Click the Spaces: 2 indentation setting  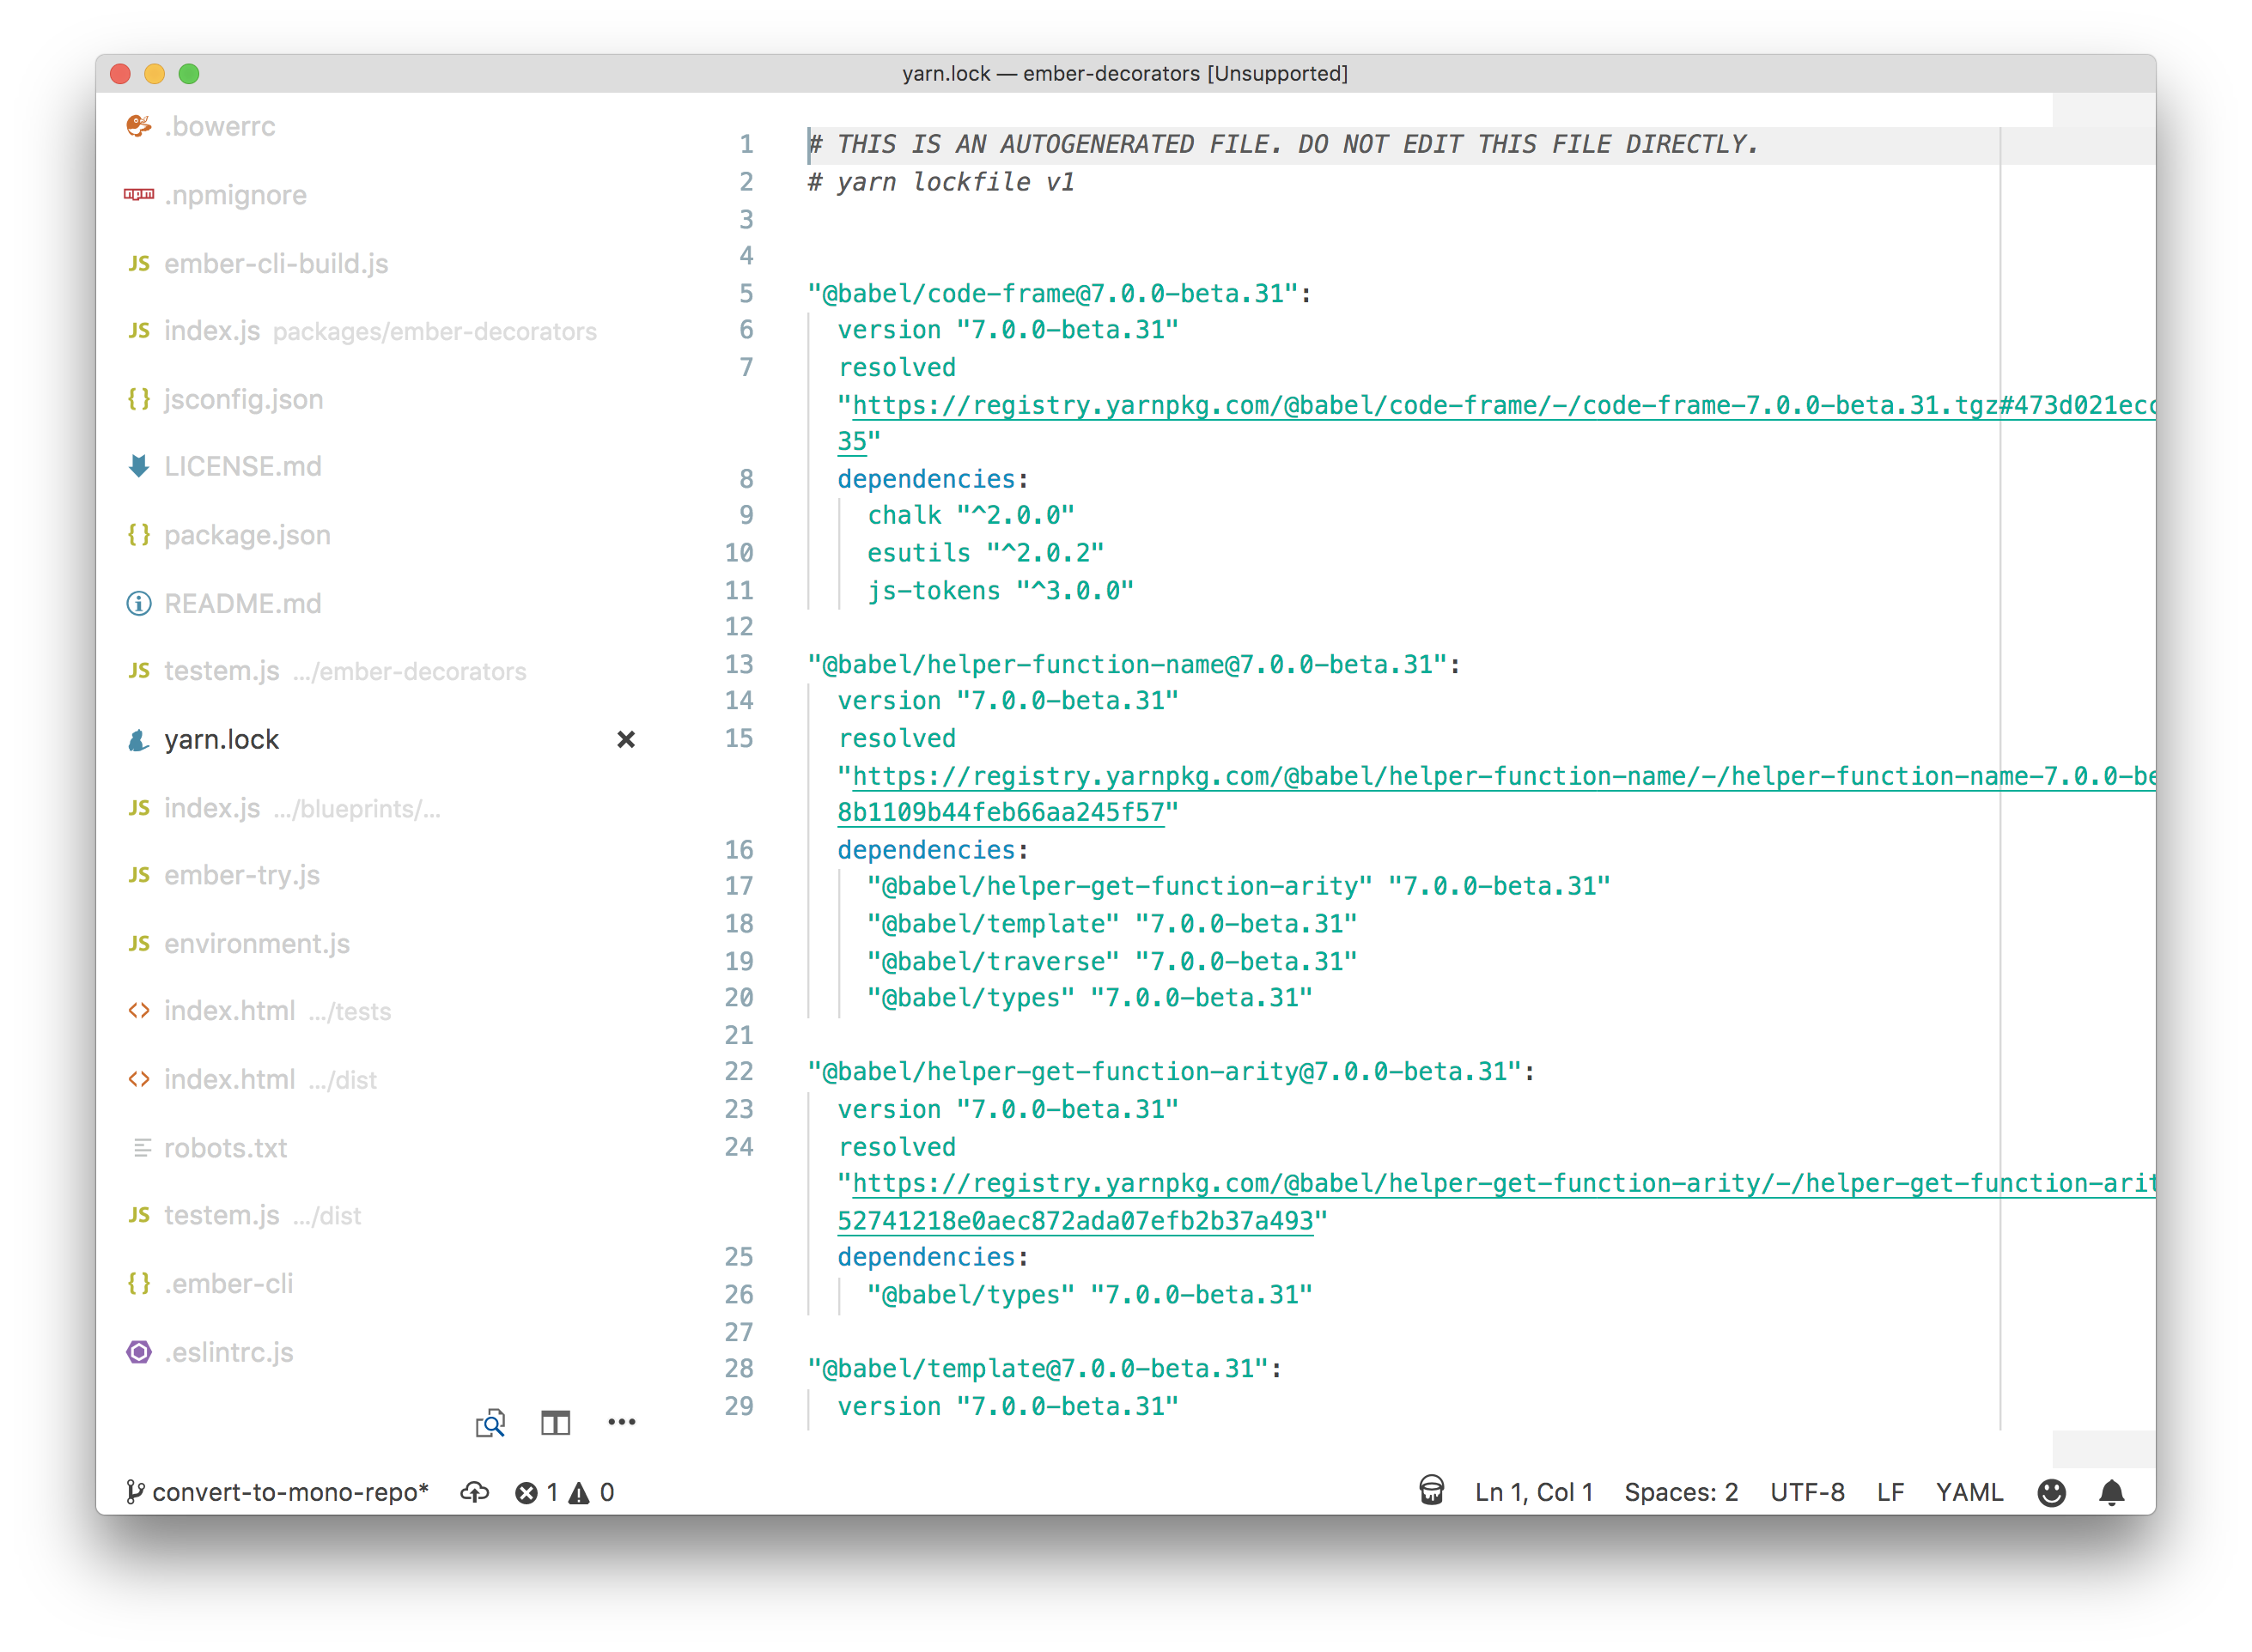coord(1680,1492)
